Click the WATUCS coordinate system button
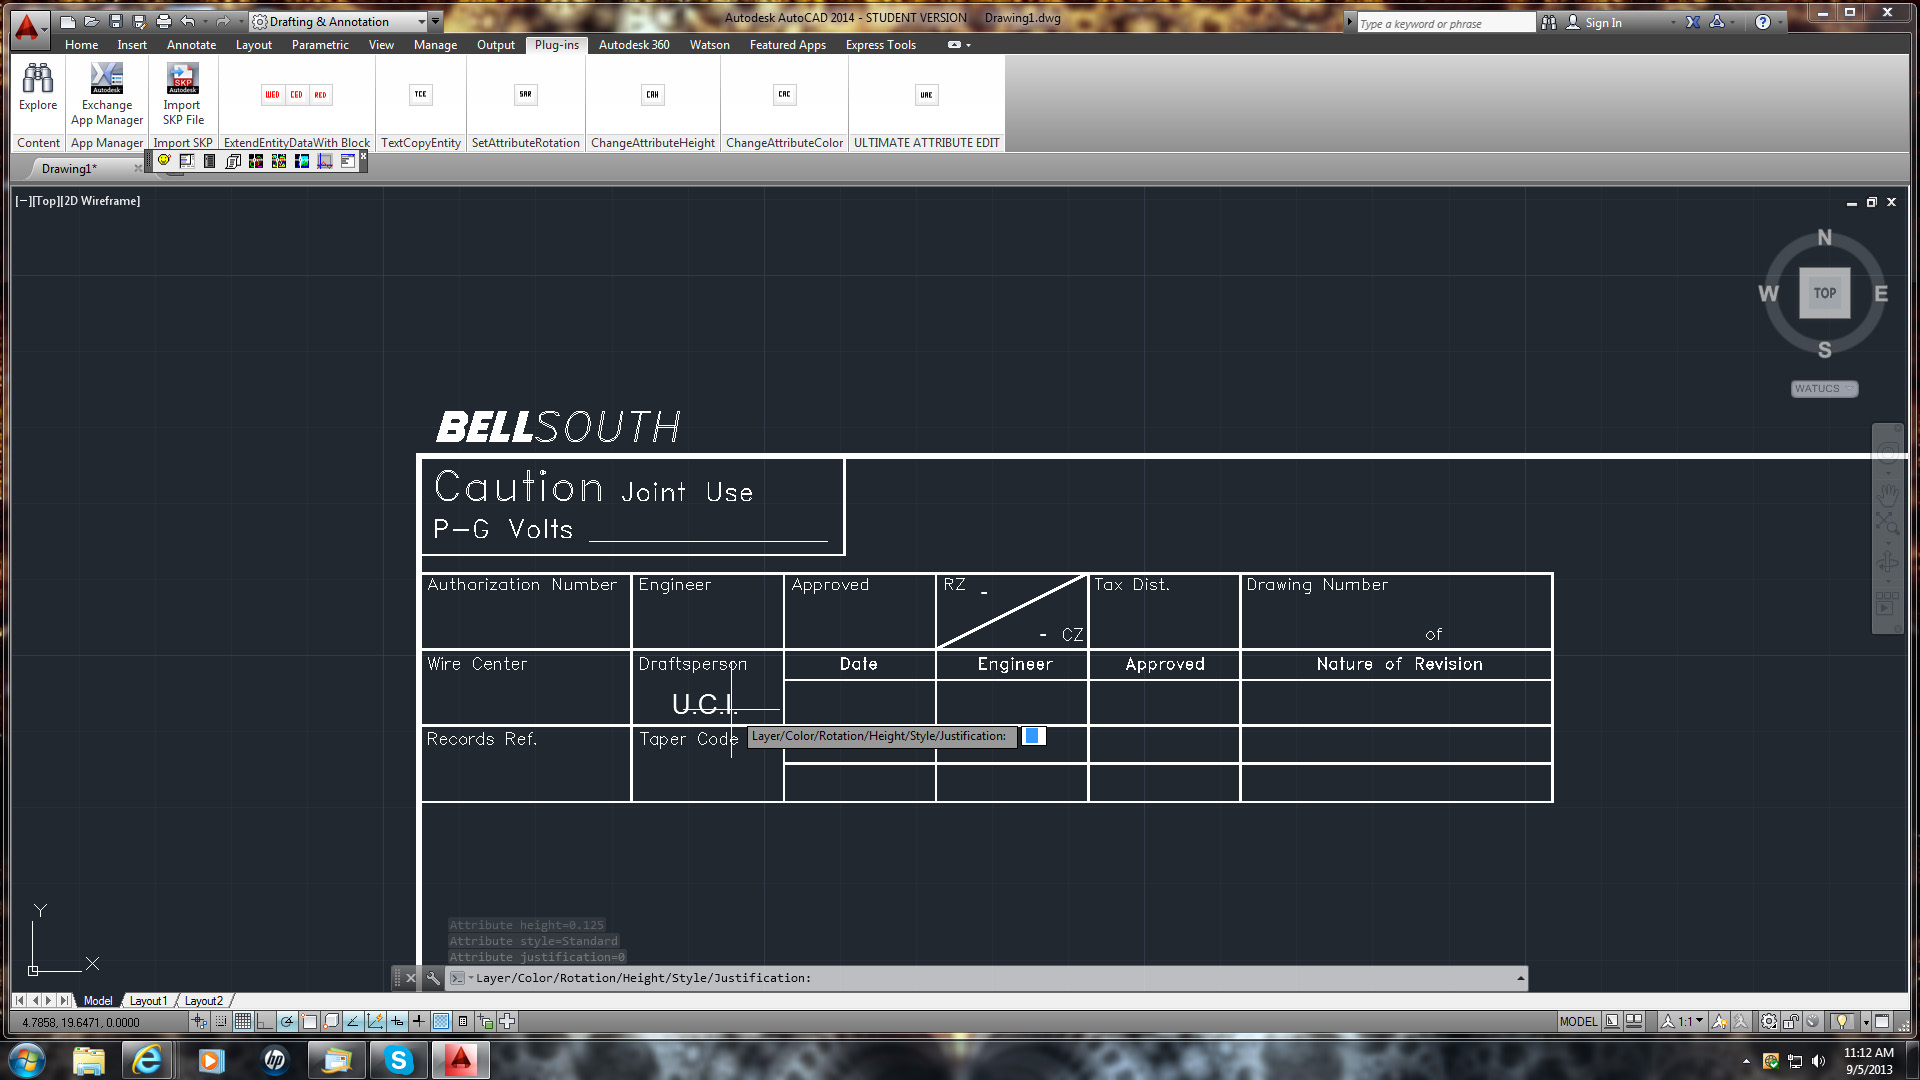 1823,389
